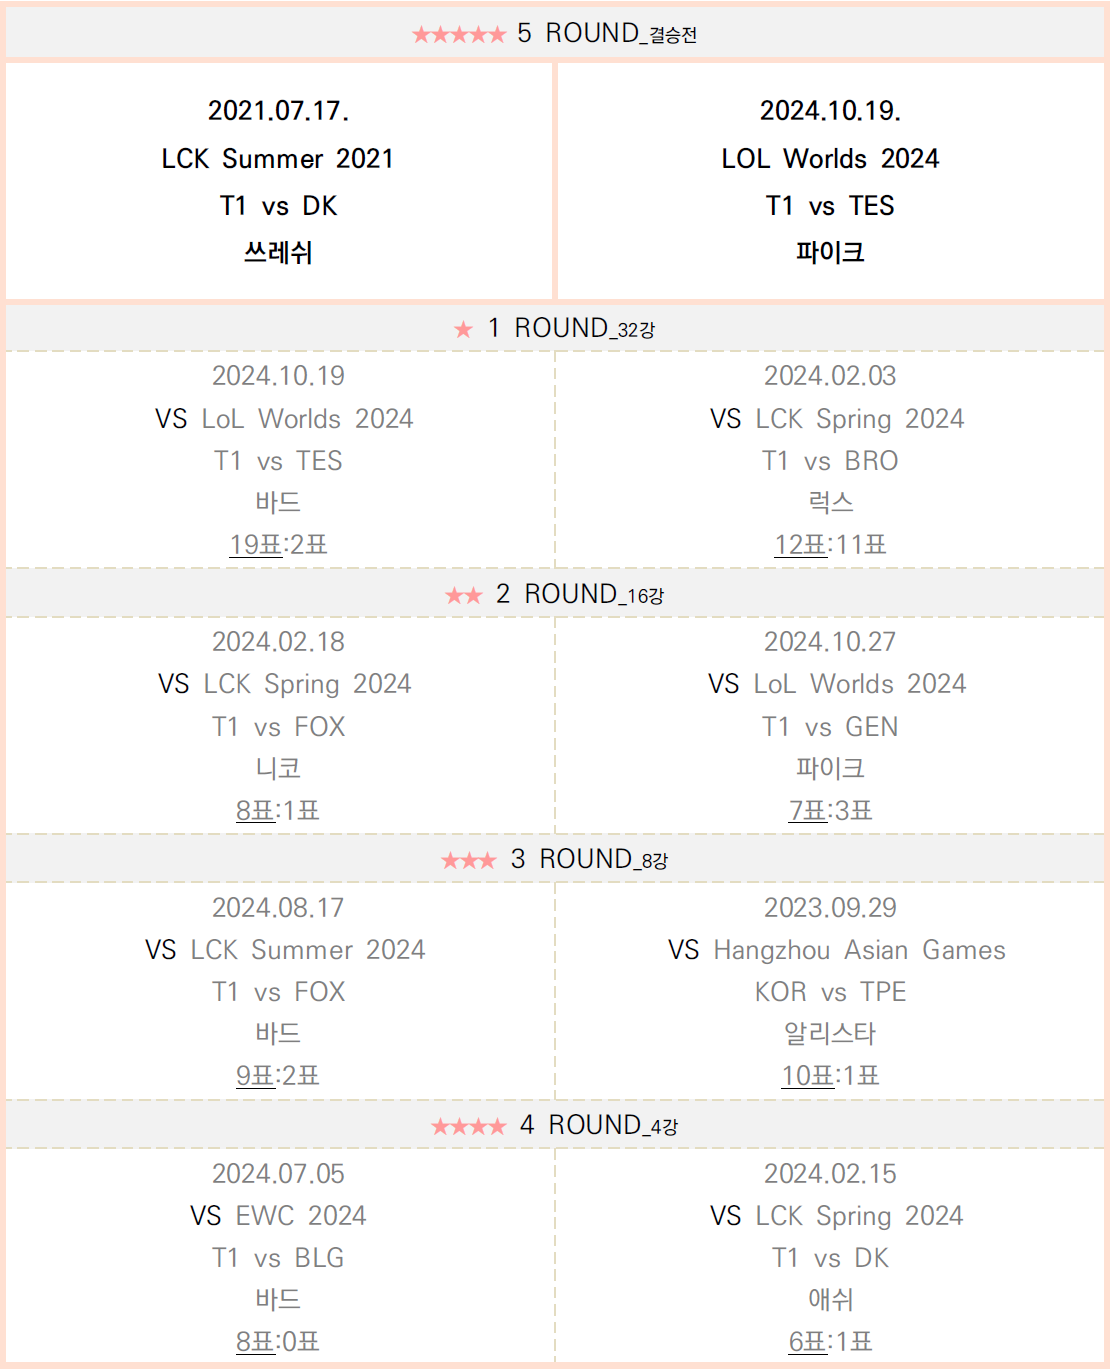Select the 2021.07.17. date in the final
The image size is (1110, 1371).
click(x=279, y=111)
